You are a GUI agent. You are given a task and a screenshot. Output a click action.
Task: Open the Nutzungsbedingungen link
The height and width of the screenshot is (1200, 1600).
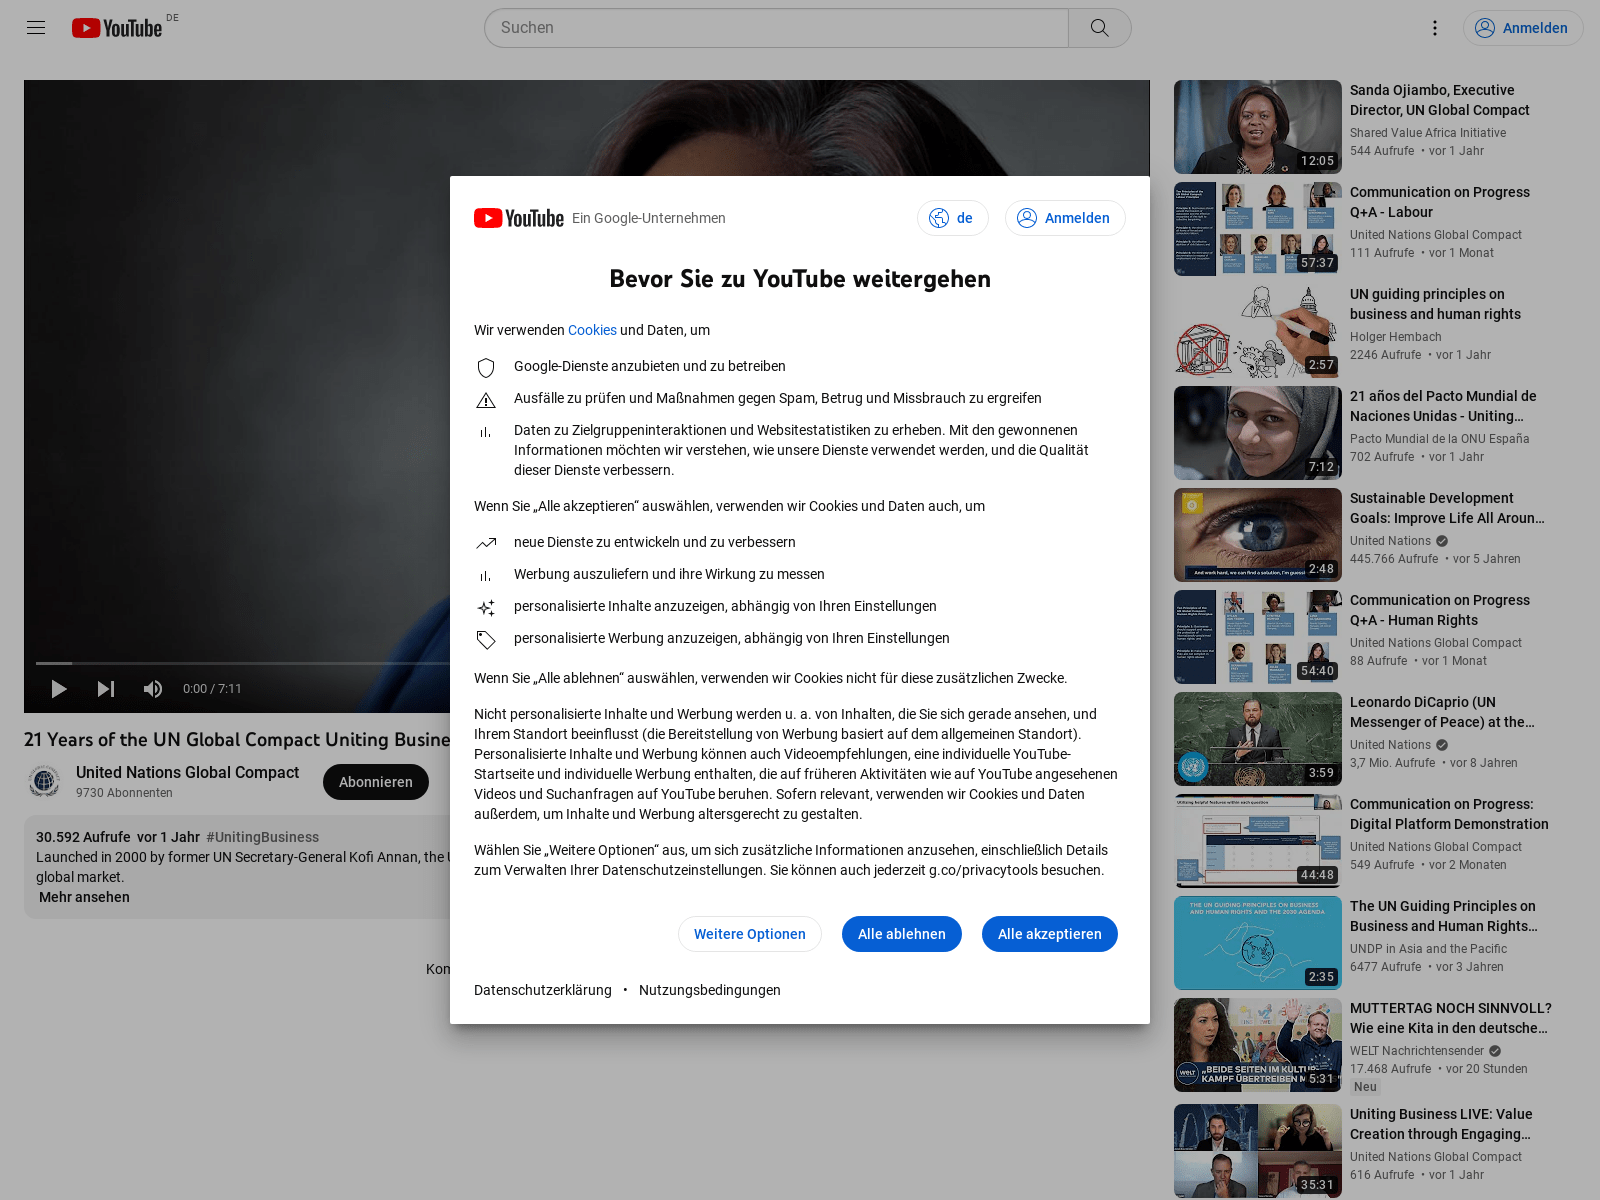710,990
